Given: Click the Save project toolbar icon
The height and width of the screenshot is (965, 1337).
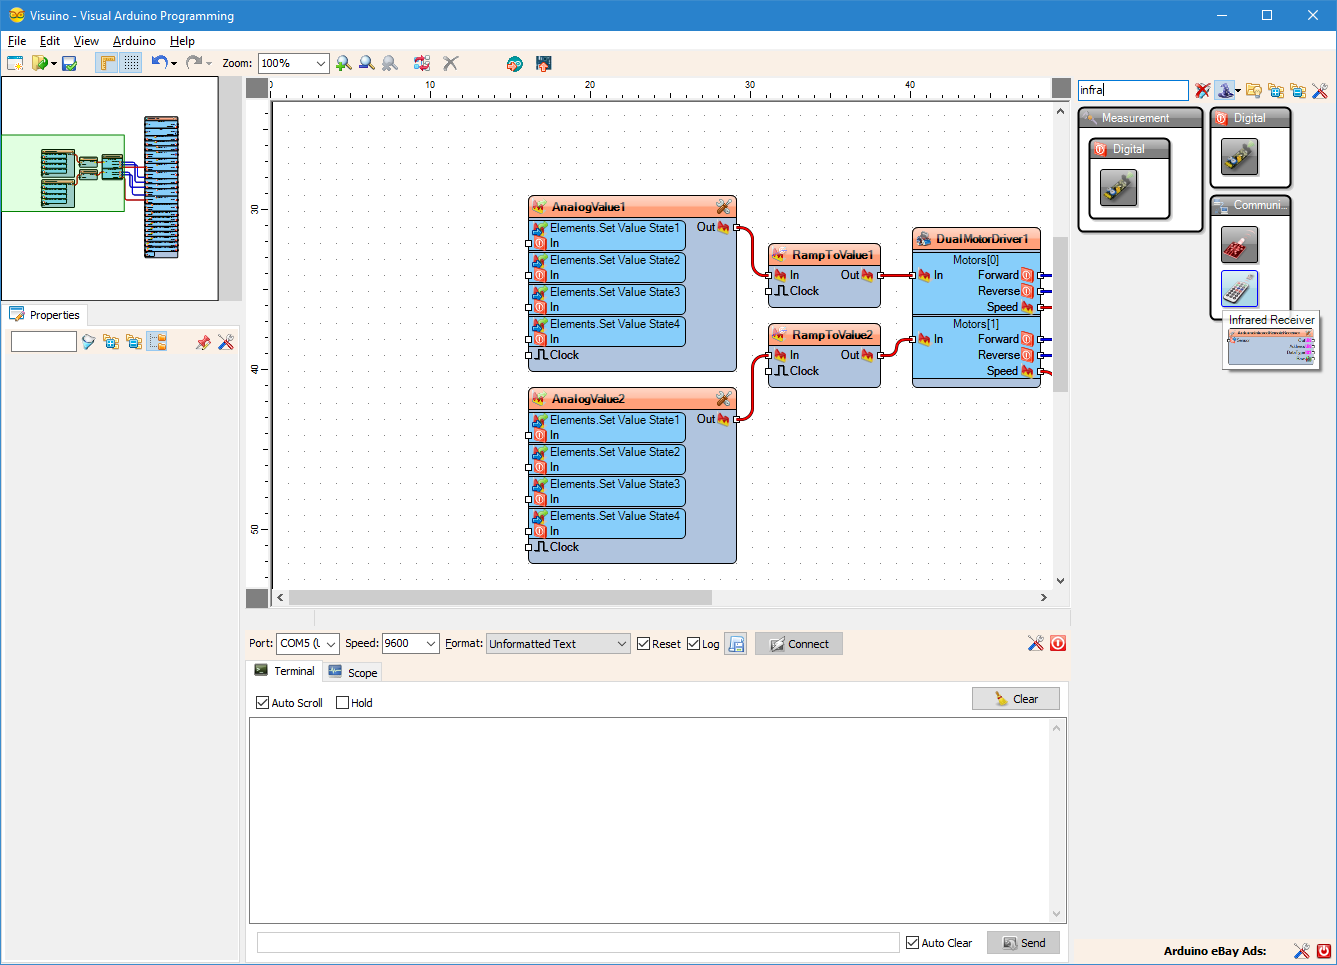Looking at the screenshot, I should 69,63.
